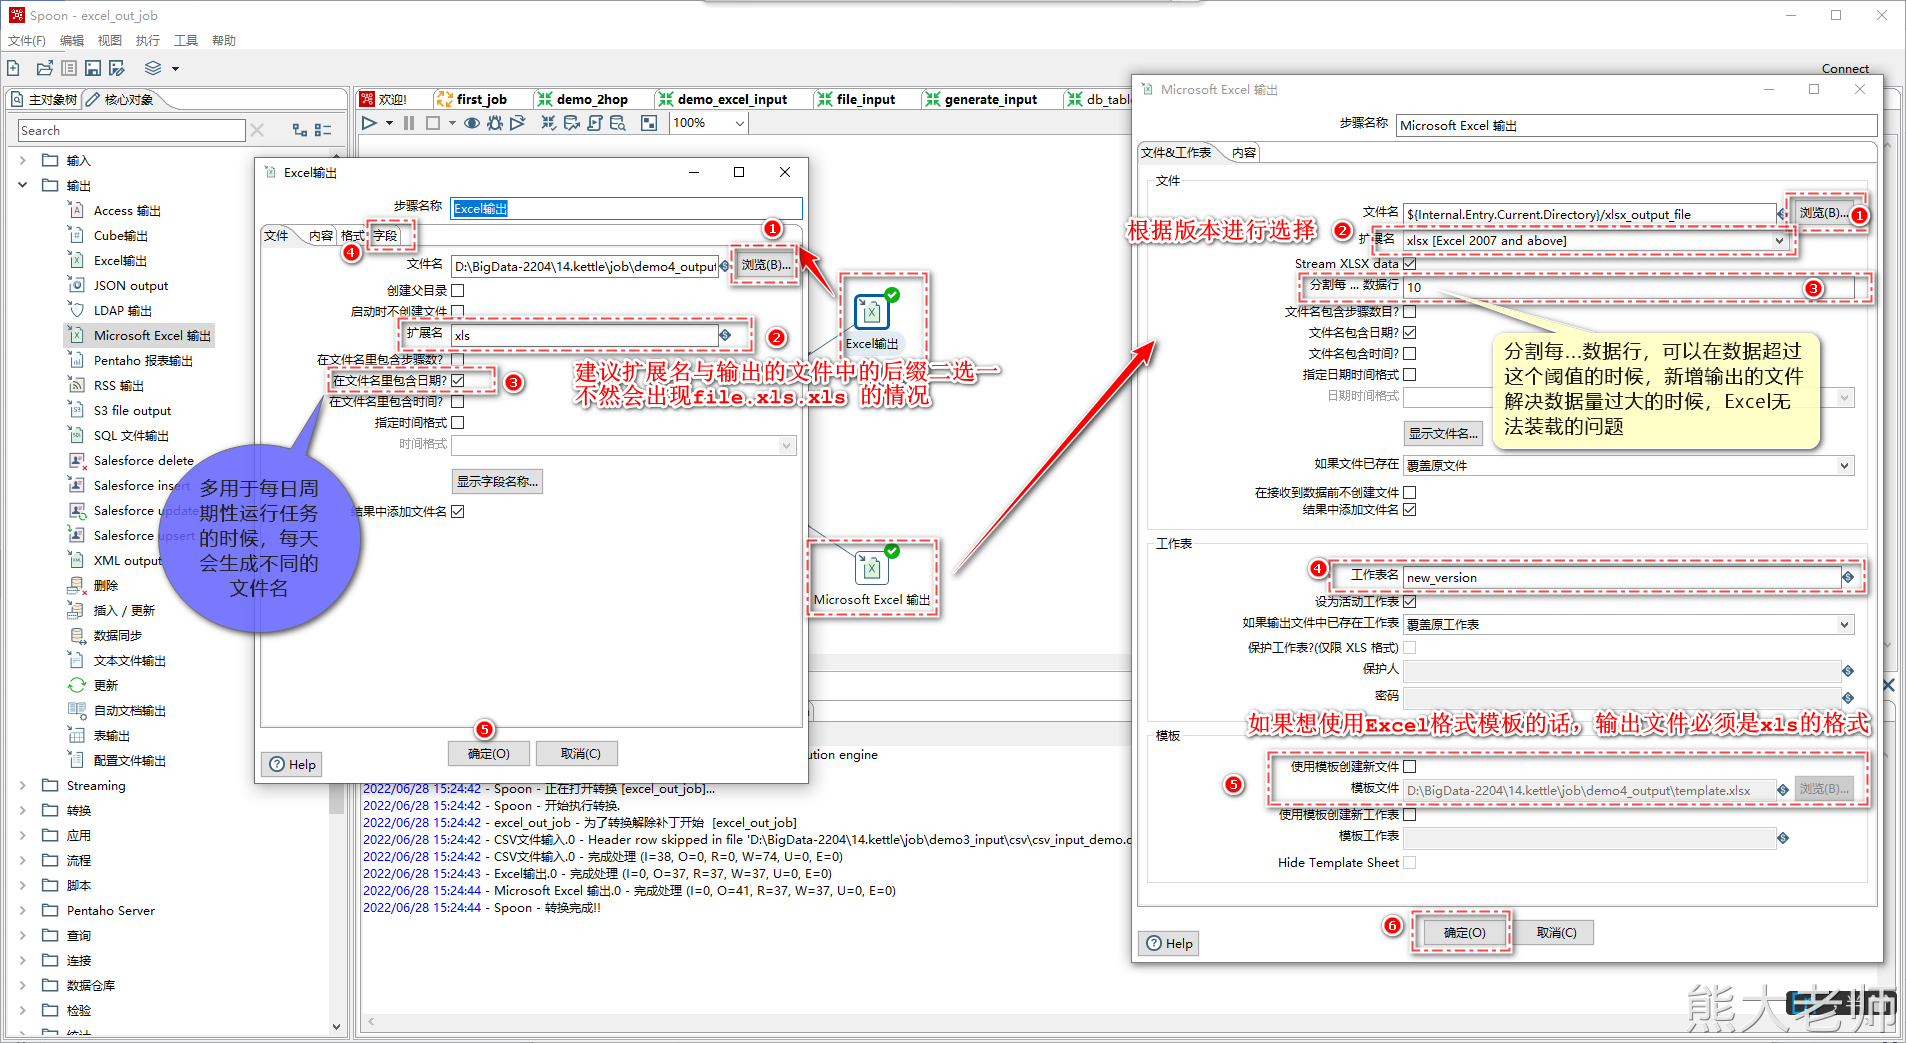Click the Open file toolbar icon
Image resolution: width=1906 pixels, height=1043 pixels.
coord(44,68)
